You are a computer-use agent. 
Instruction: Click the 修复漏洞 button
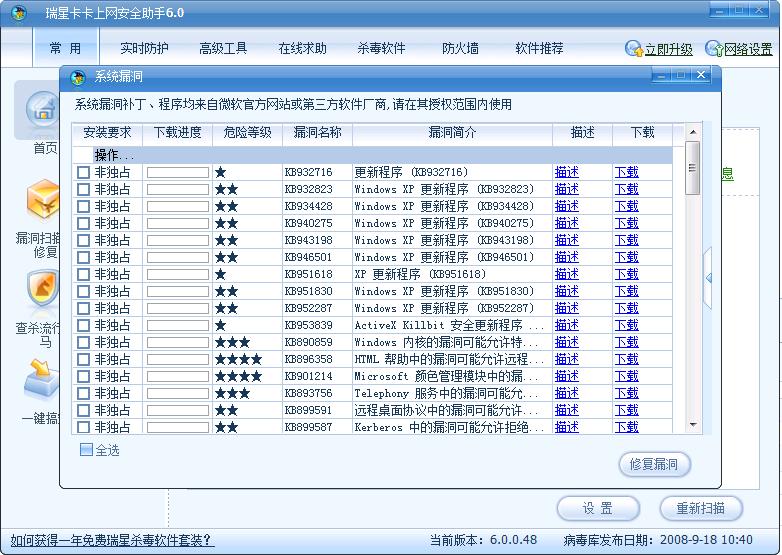tap(654, 464)
